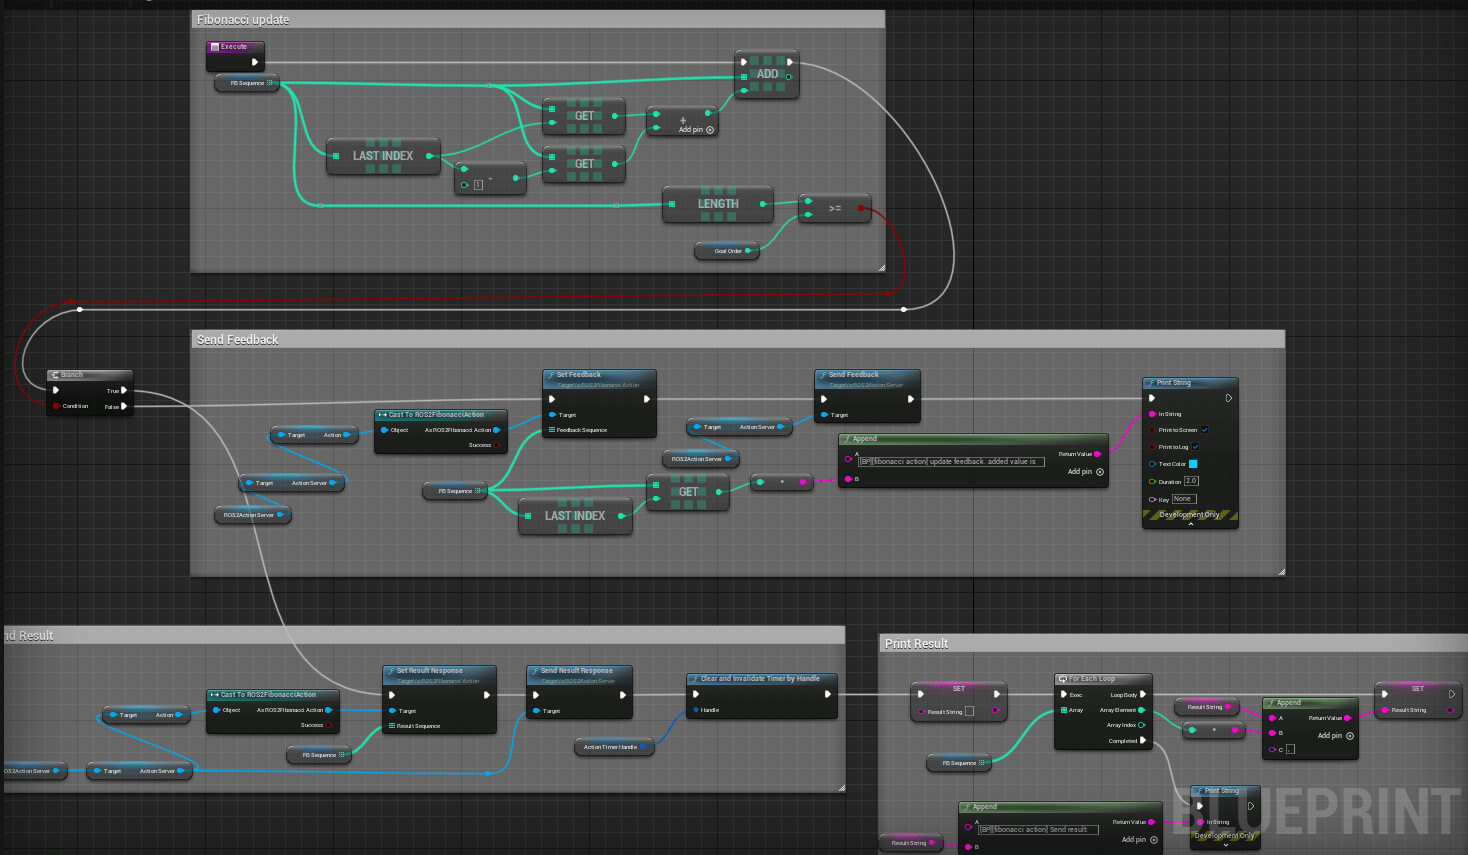
Task: Select the Print Result comment box title
Action: (917, 644)
